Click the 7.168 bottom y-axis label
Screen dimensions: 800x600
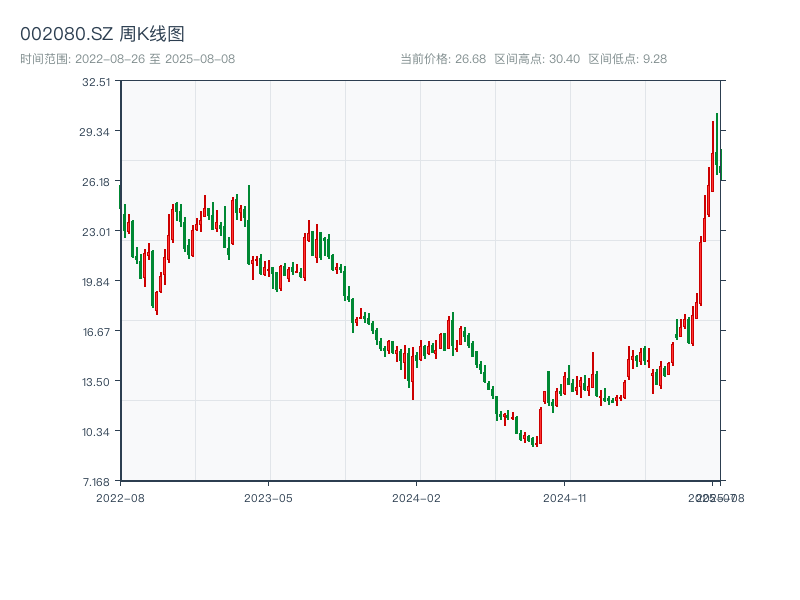(95, 482)
